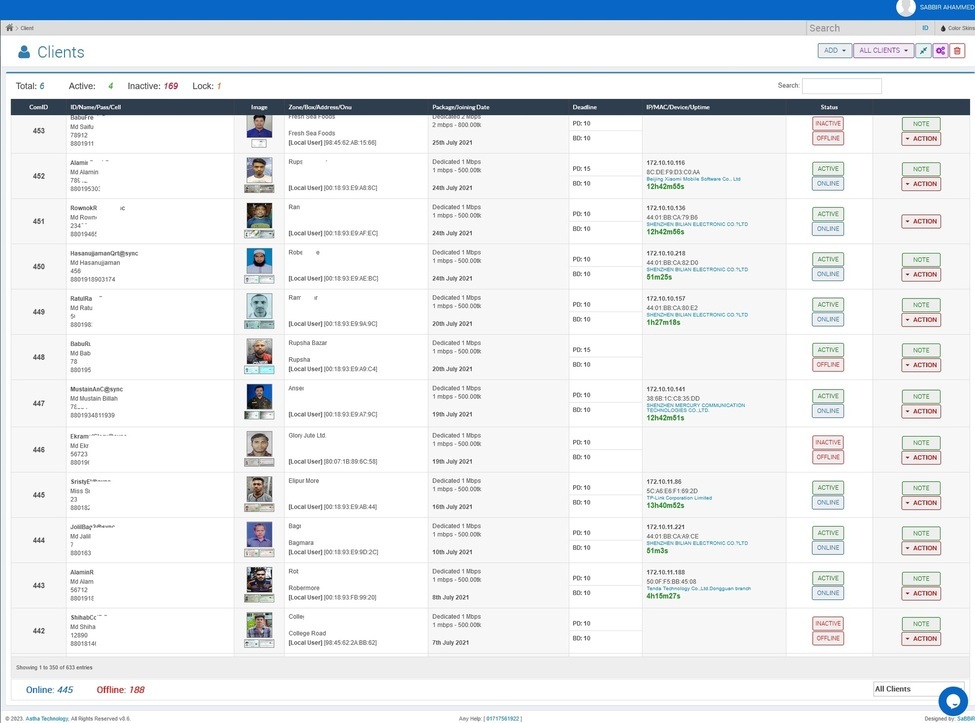Click the Color Skins droplet icon
975x723 pixels.
(942, 28)
